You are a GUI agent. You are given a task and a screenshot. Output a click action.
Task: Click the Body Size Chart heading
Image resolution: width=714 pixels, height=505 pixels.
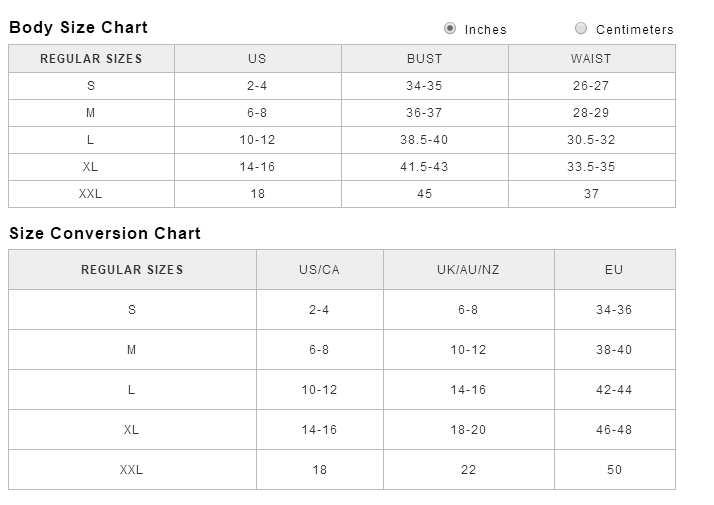(x=78, y=27)
